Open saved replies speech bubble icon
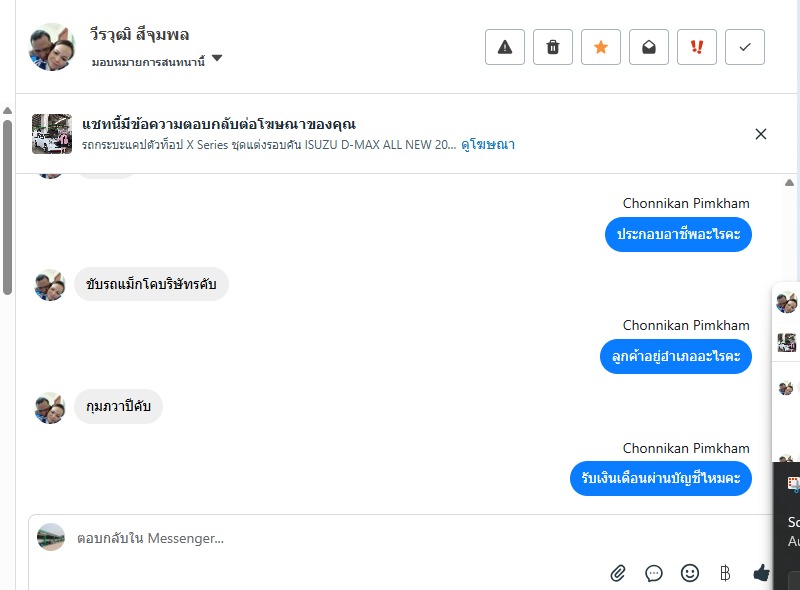800x590 pixels. [654, 573]
